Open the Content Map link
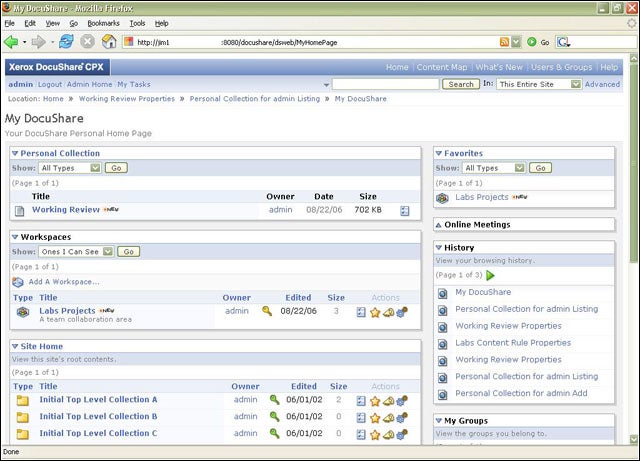The width and height of the screenshot is (640, 461). (x=442, y=67)
